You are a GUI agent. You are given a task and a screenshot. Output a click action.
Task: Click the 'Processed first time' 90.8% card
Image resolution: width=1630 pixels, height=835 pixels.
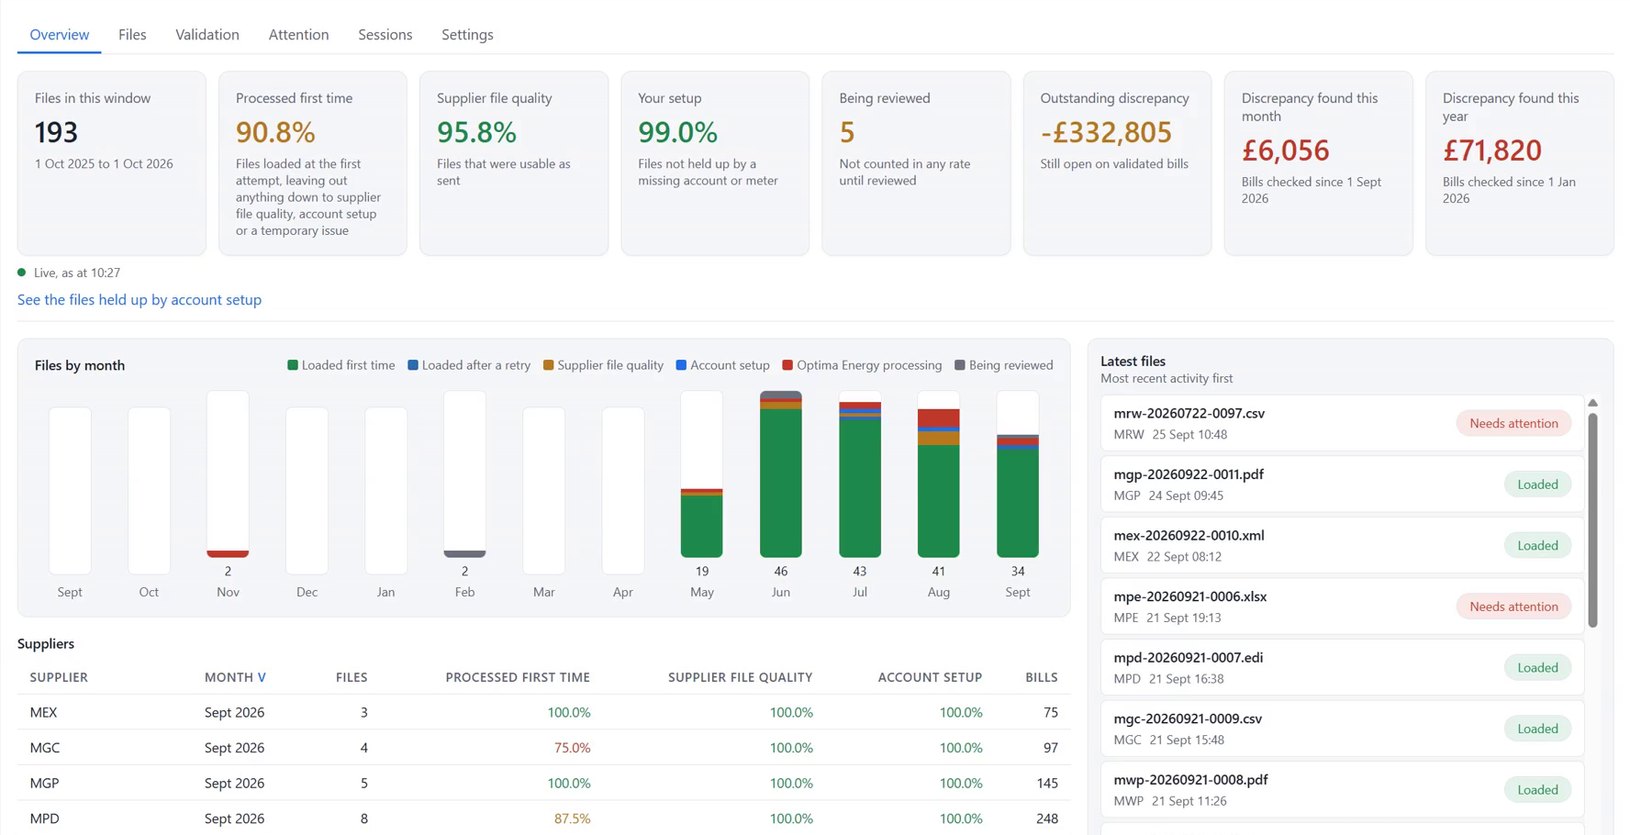(x=313, y=163)
